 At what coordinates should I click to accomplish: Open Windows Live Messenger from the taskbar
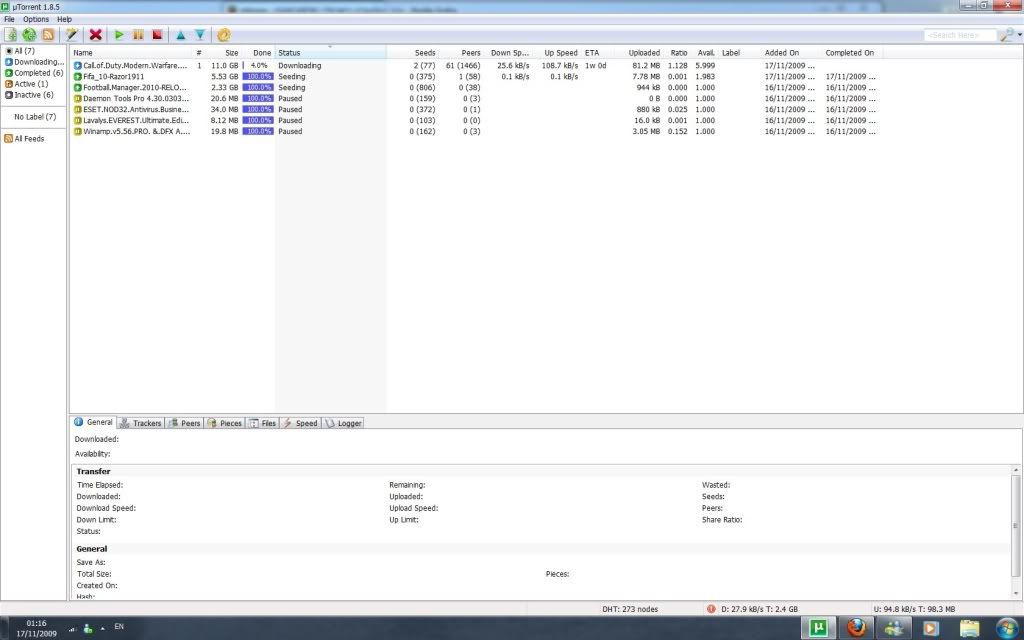(894, 628)
